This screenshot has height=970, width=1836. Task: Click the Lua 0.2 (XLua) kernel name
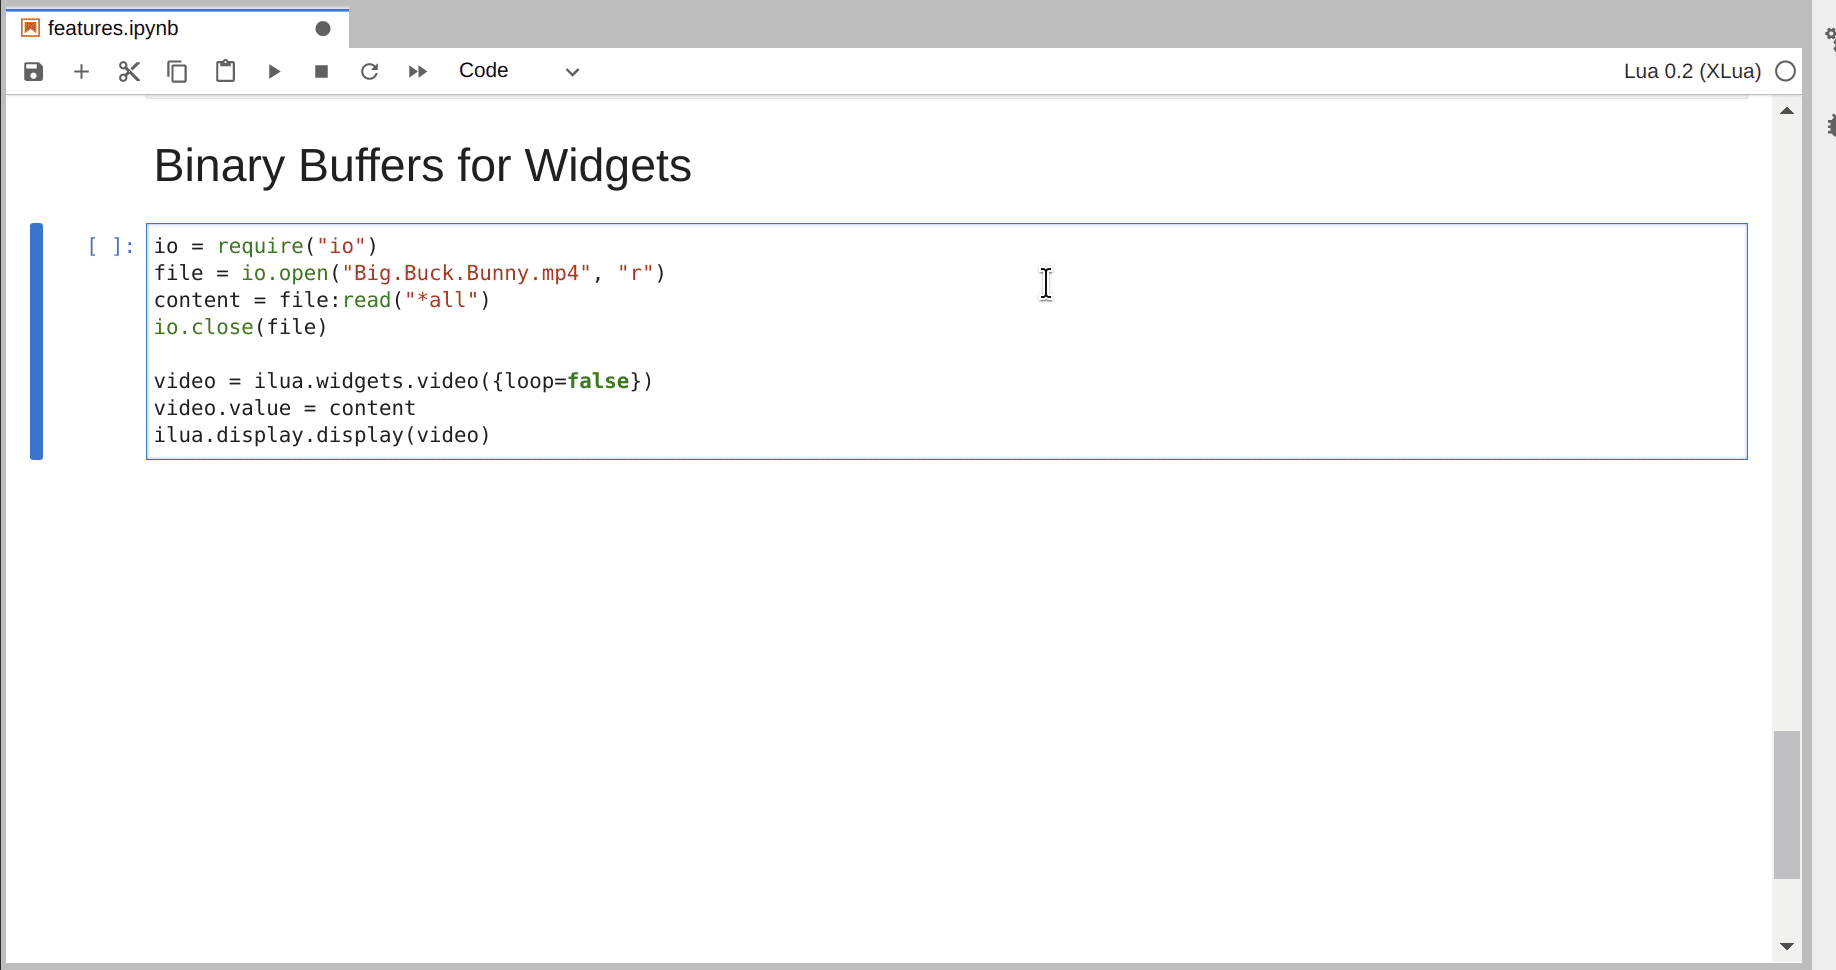pos(1692,71)
